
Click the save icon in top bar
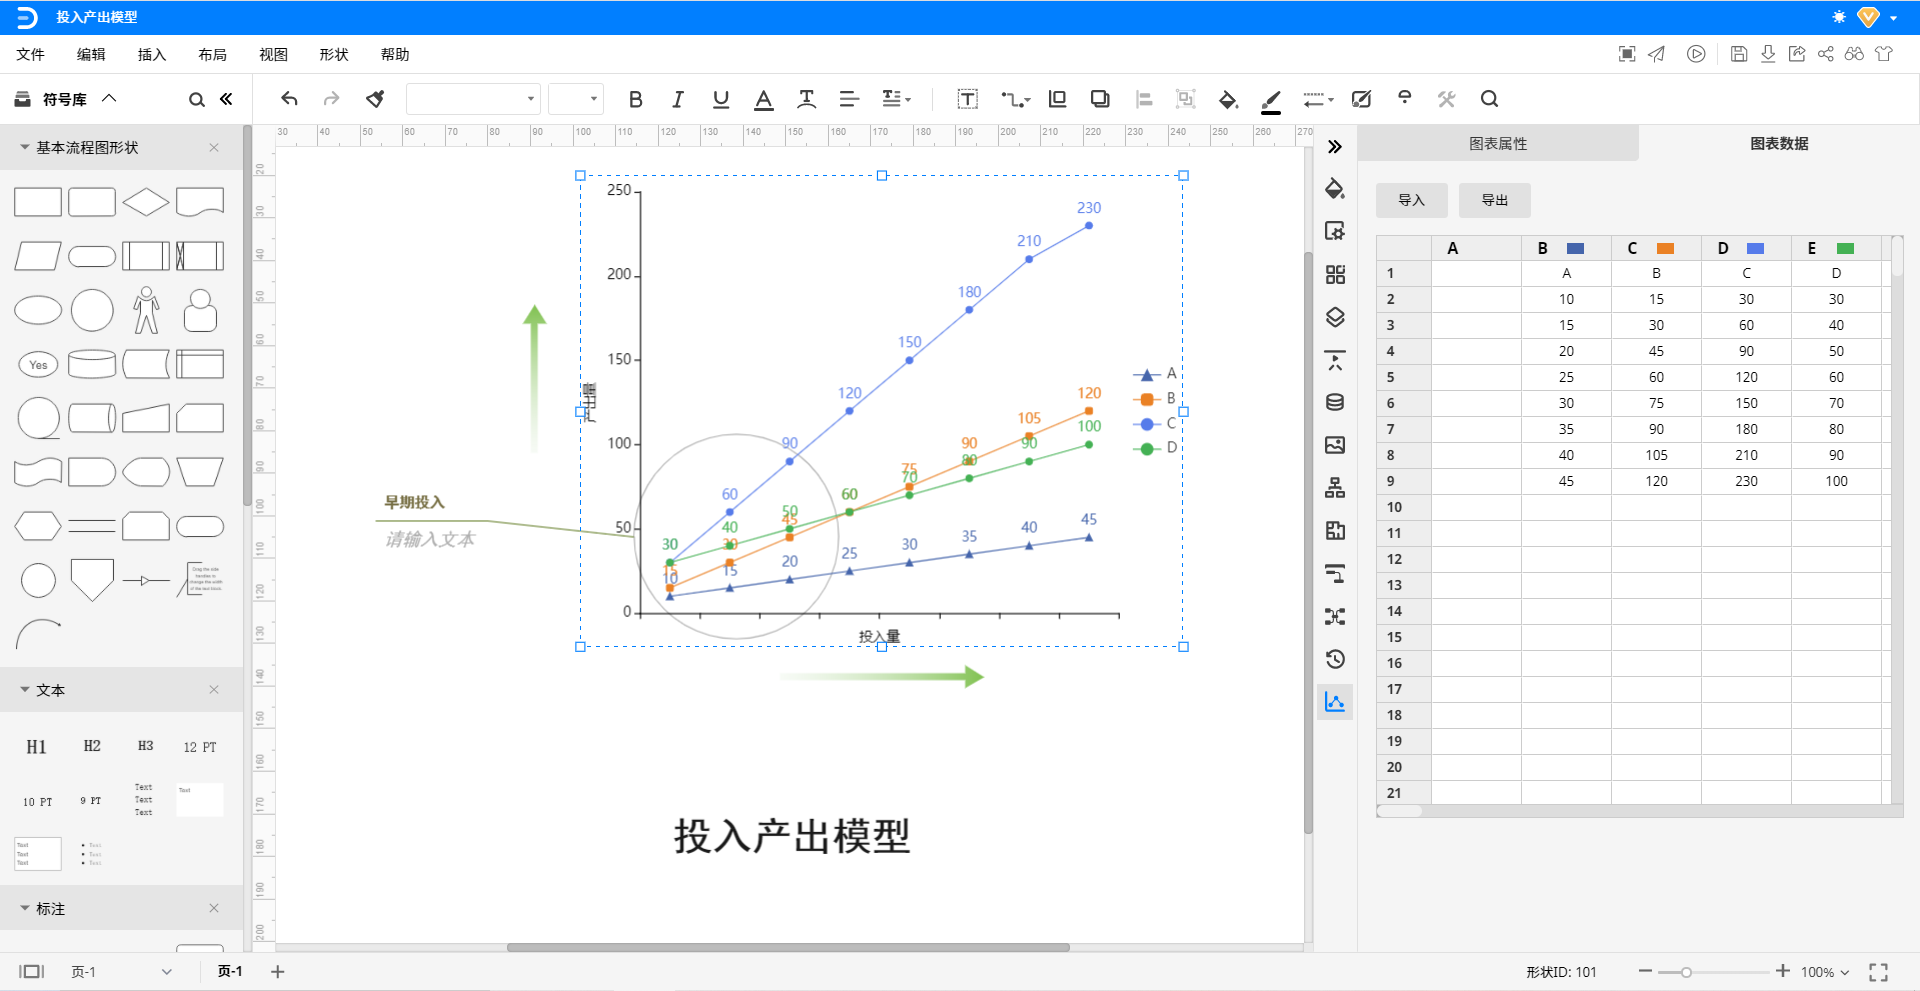pyautogui.click(x=1739, y=54)
